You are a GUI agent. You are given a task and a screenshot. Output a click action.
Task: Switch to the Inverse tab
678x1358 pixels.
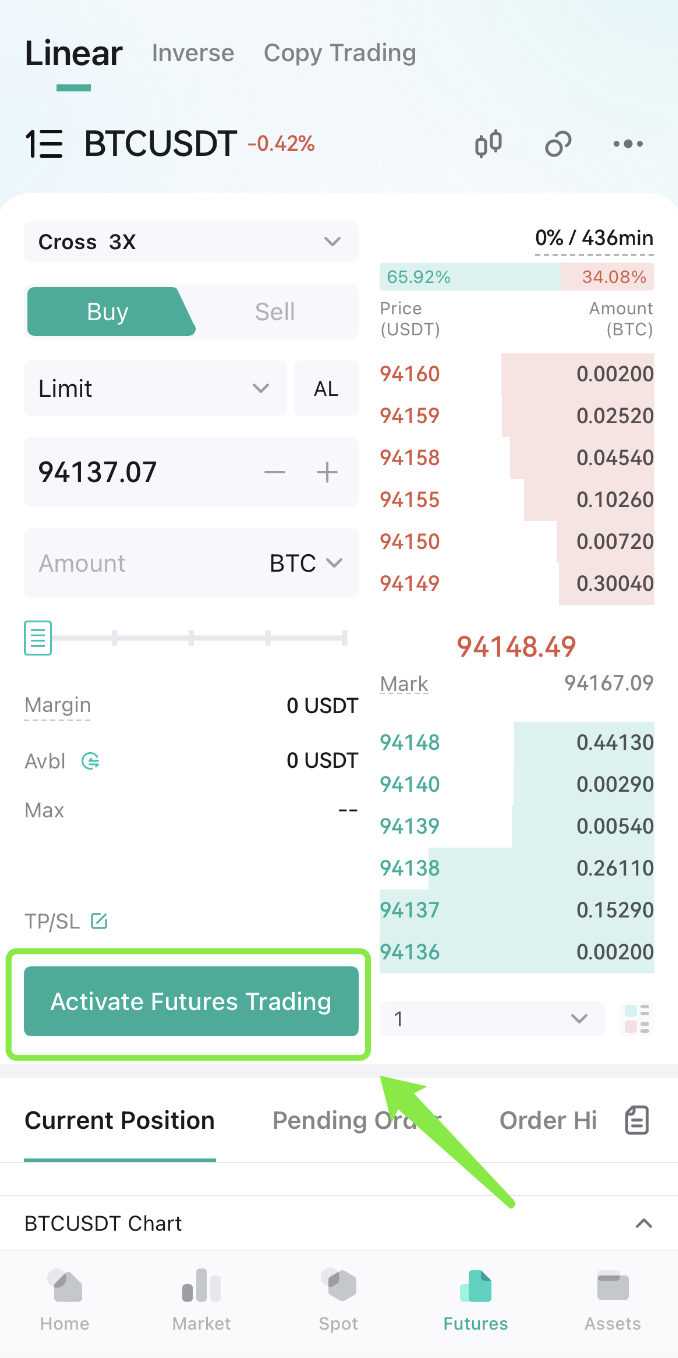coord(192,53)
